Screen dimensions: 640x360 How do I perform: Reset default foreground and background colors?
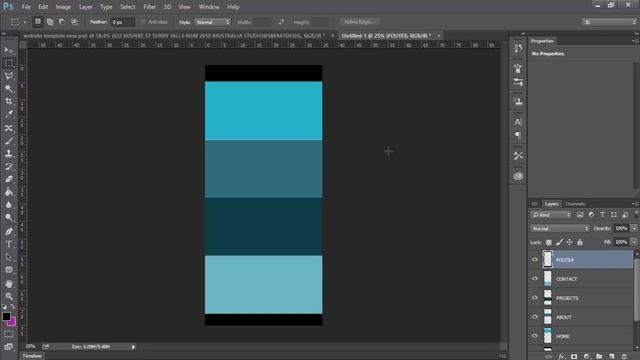(x=4, y=307)
